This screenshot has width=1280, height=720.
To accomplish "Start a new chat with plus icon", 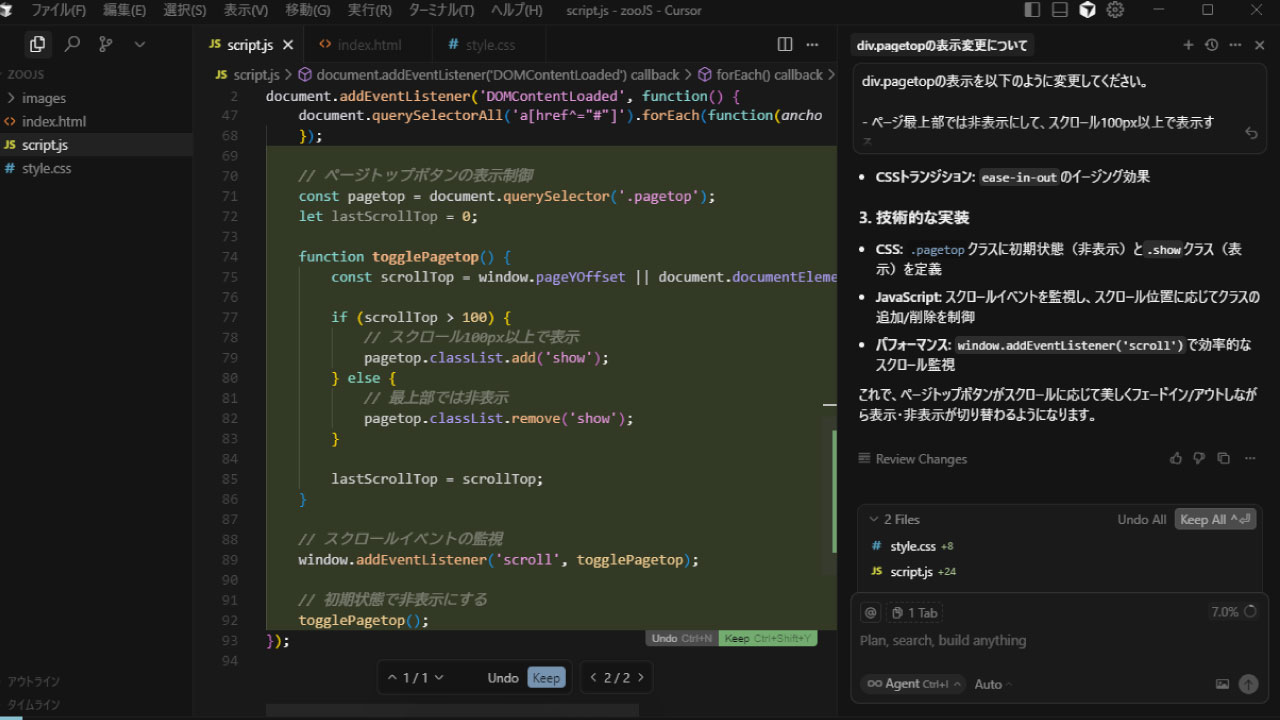I will click(1188, 45).
